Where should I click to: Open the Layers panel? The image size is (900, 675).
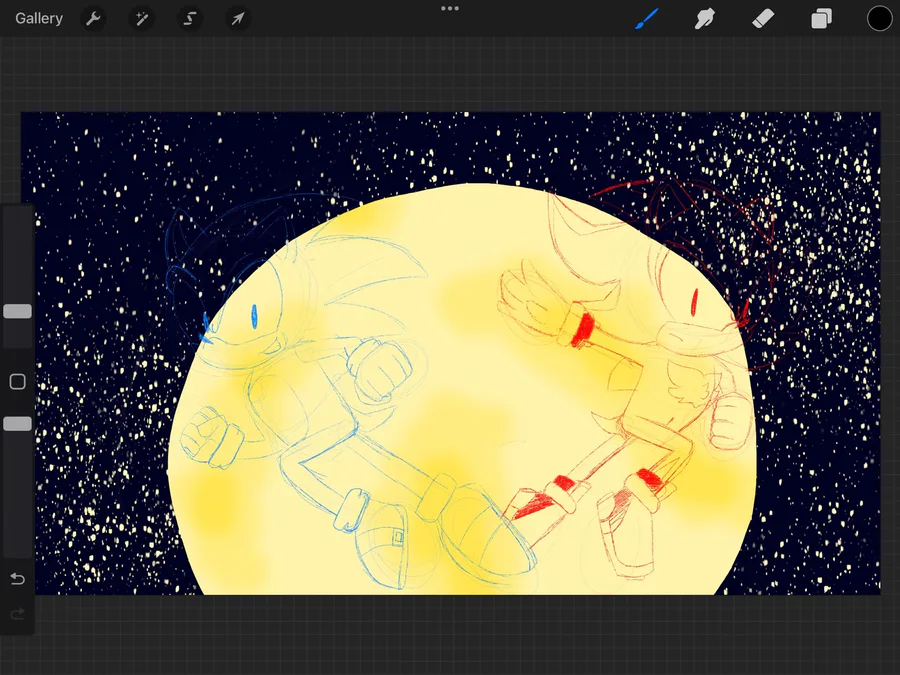pyautogui.click(x=821, y=18)
